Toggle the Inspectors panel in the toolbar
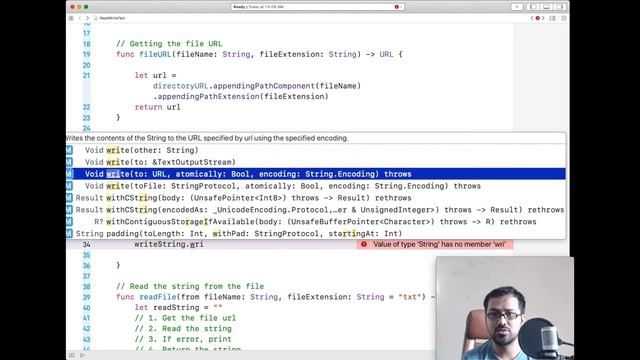 point(560,7)
